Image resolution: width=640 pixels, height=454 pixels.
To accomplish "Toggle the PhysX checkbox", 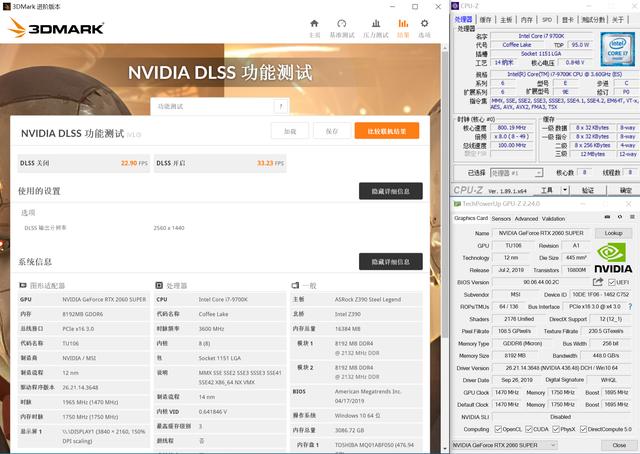I will (x=556, y=429).
